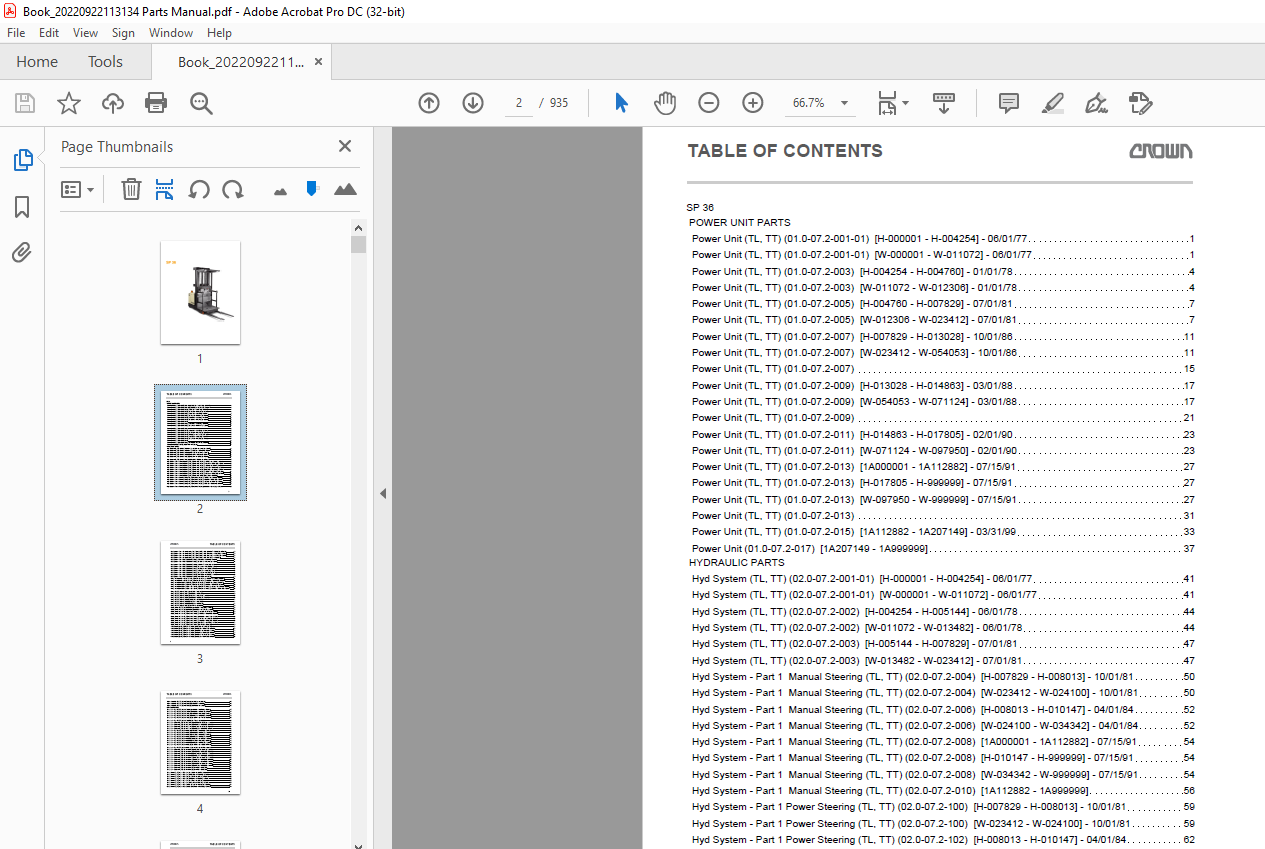Screen dimensions: 1265x849
Task: Select page 4 thumbnail
Action: 200,743
